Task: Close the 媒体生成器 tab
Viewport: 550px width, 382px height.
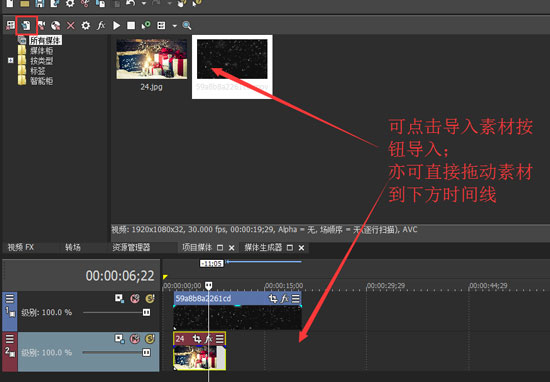Action: (301, 248)
